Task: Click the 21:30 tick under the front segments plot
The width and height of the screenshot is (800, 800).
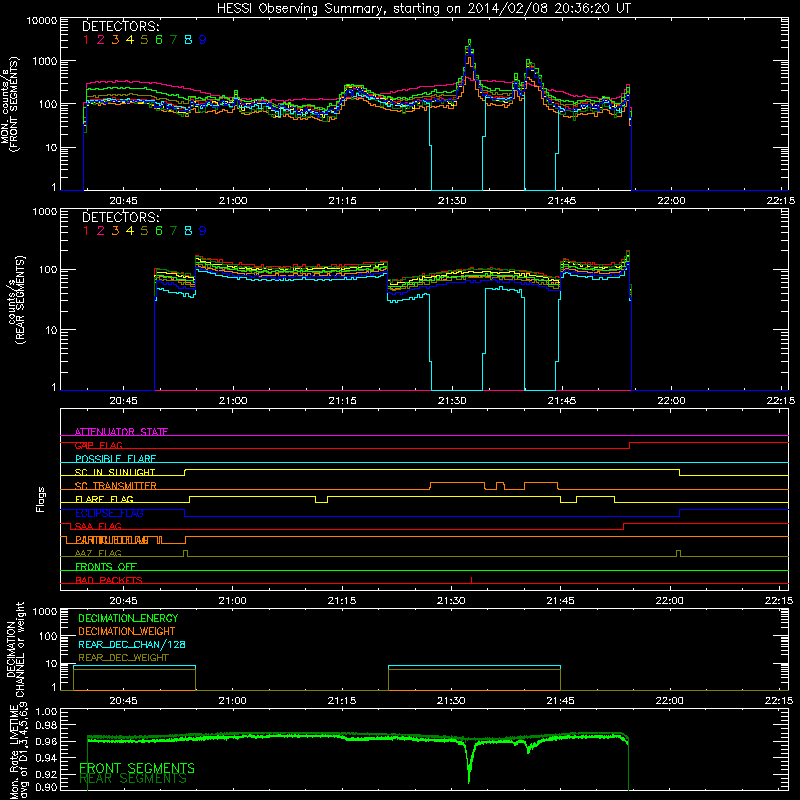Action: [x=452, y=201]
